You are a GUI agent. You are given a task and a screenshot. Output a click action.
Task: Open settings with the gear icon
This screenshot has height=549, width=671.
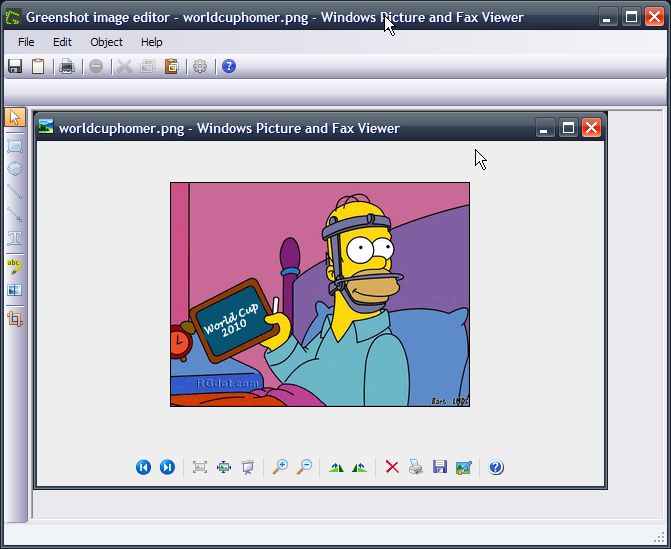coord(200,66)
